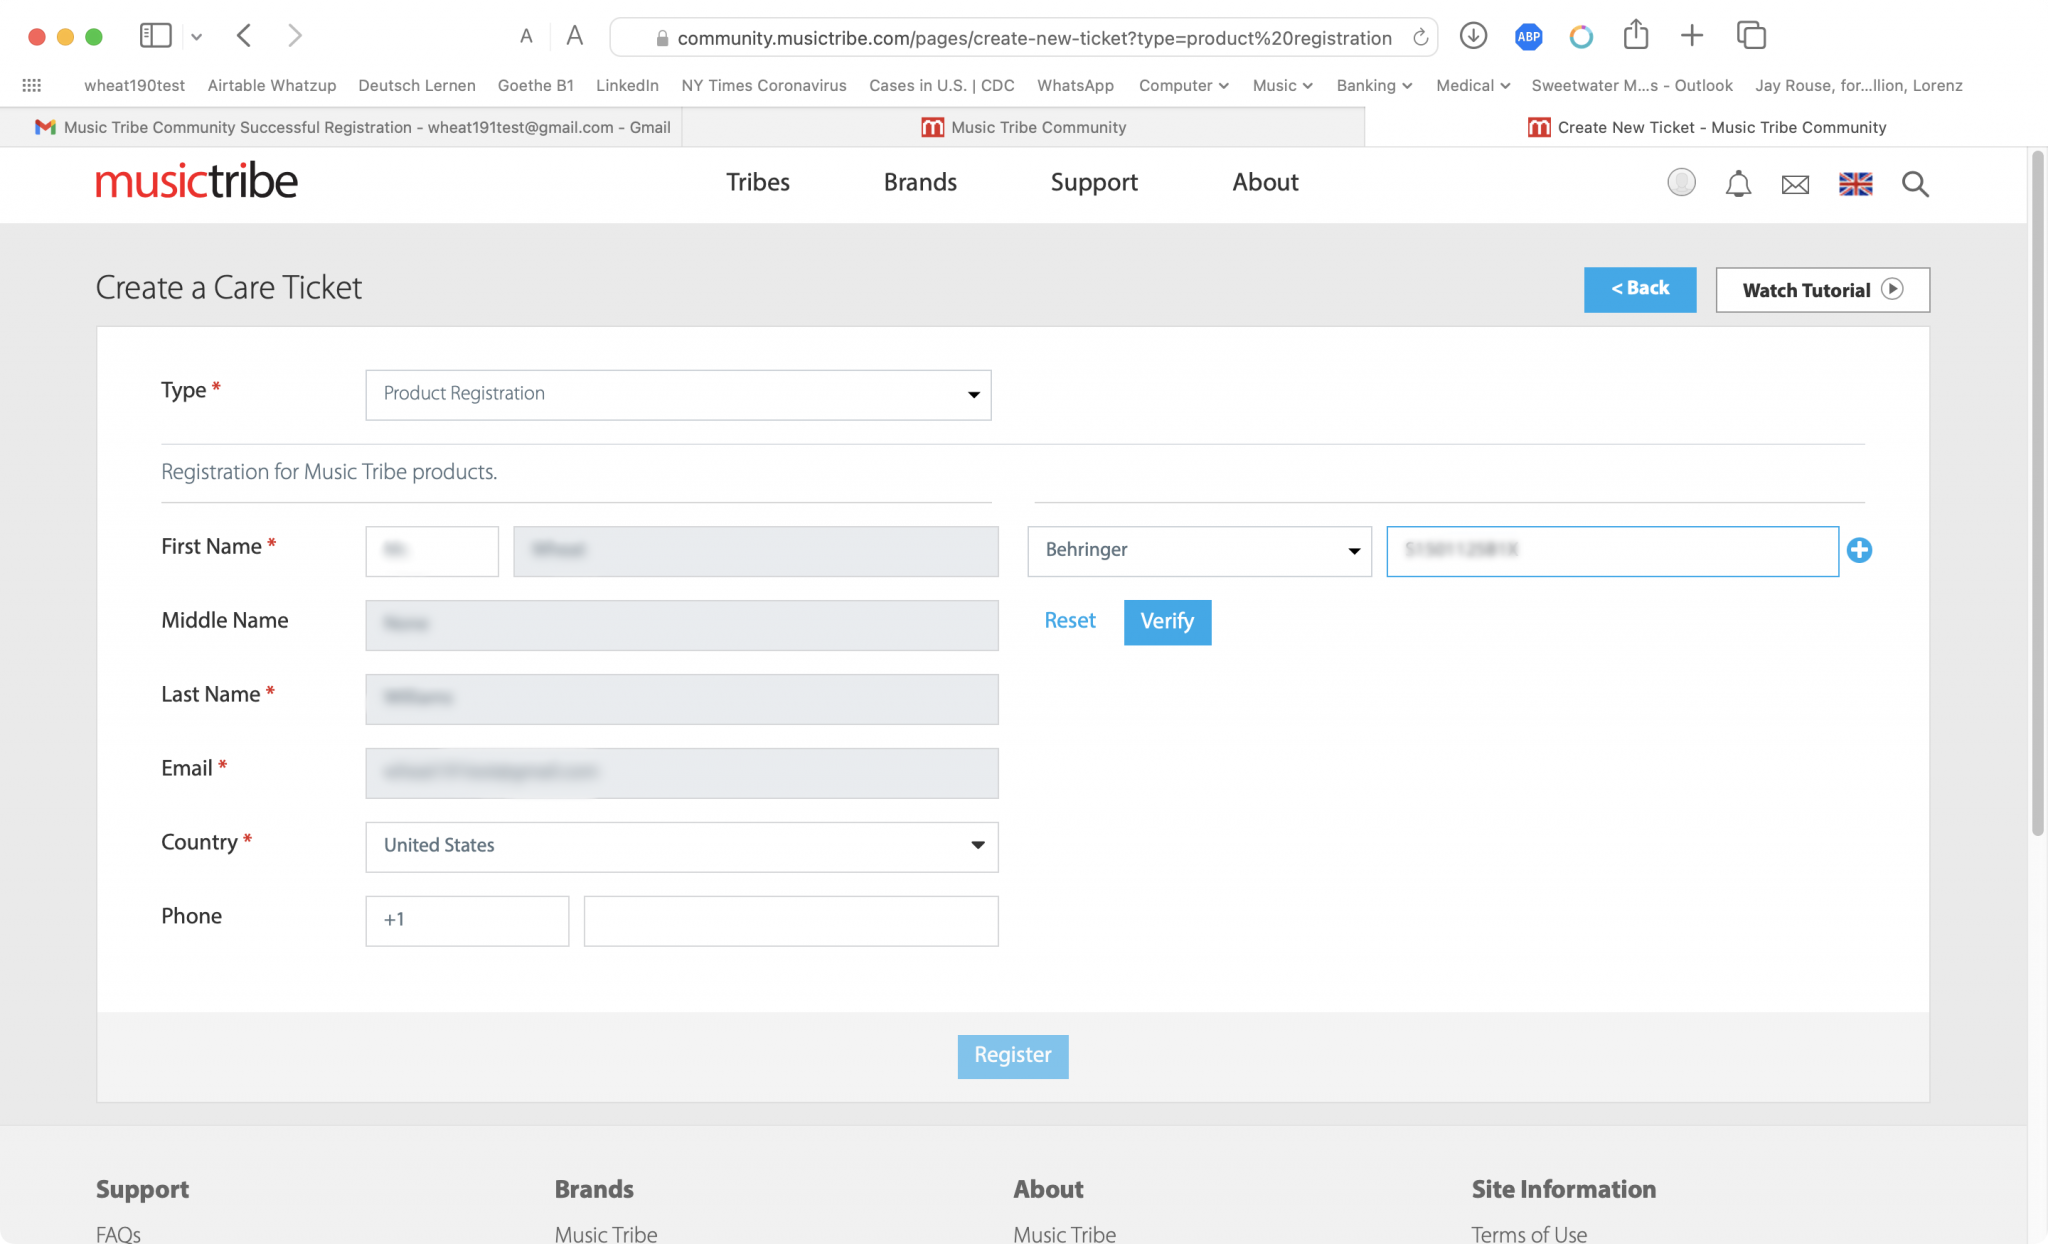The width and height of the screenshot is (2048, 1244).
Task: Open the Behringer brand dropdown
Action: click(x=1199, y=551)
